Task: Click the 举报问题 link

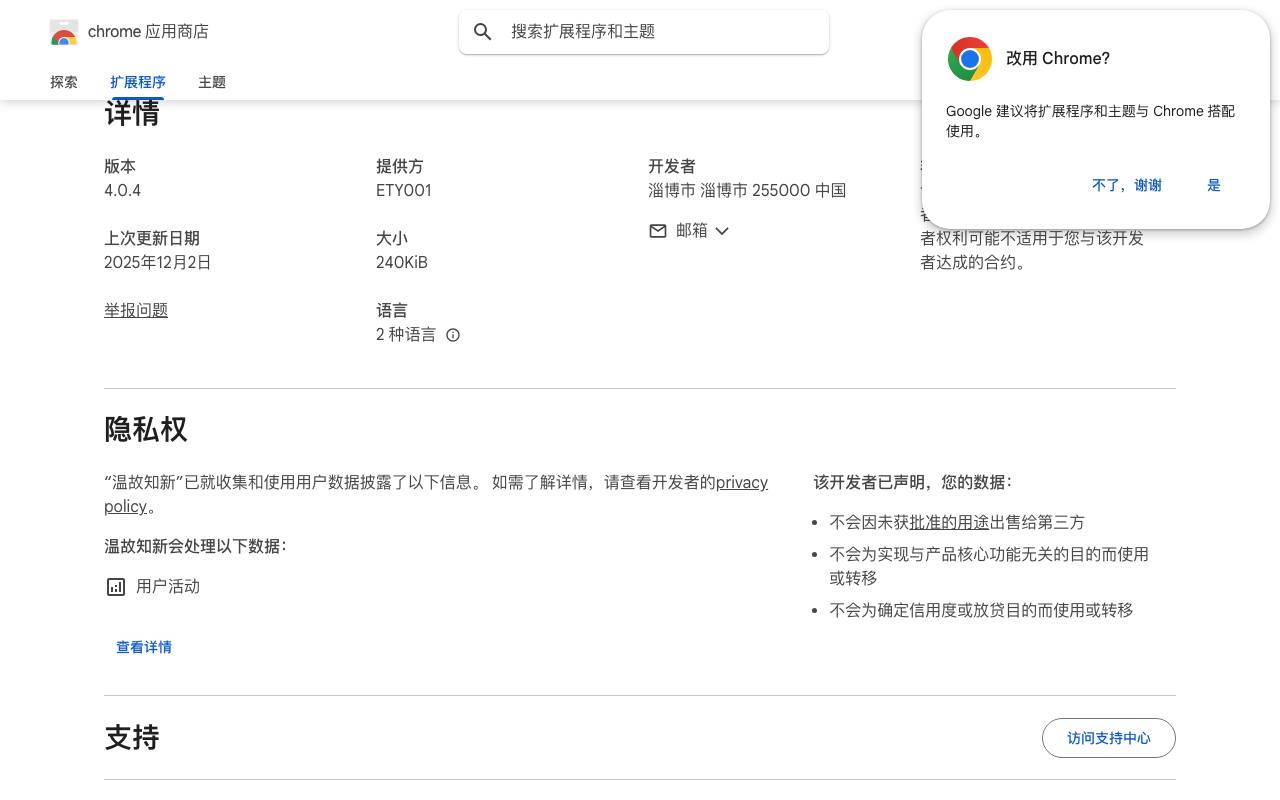Action: pos(136,311)
